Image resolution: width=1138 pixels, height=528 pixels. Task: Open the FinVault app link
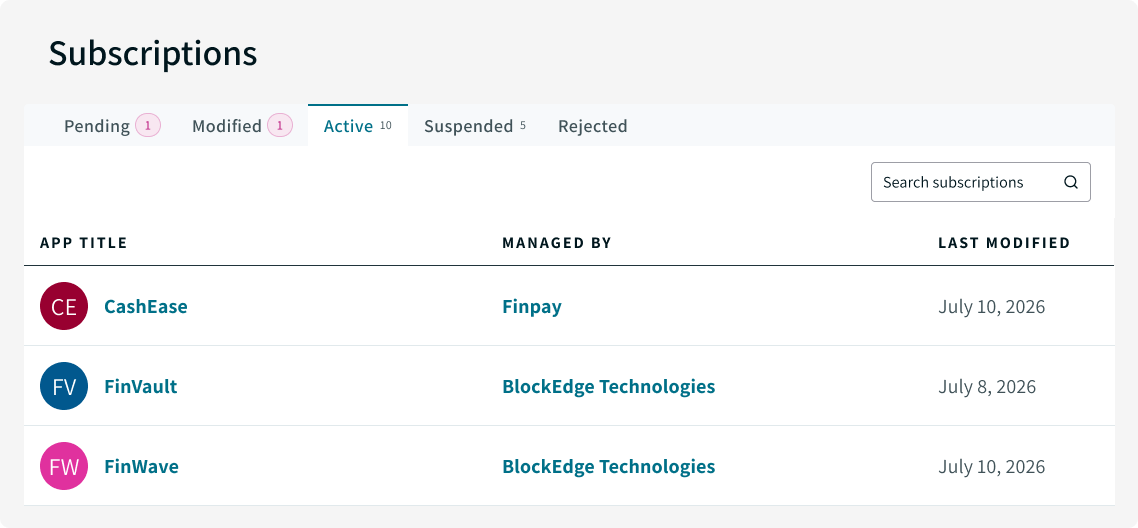pyautogui.click(x=141, y=386)
